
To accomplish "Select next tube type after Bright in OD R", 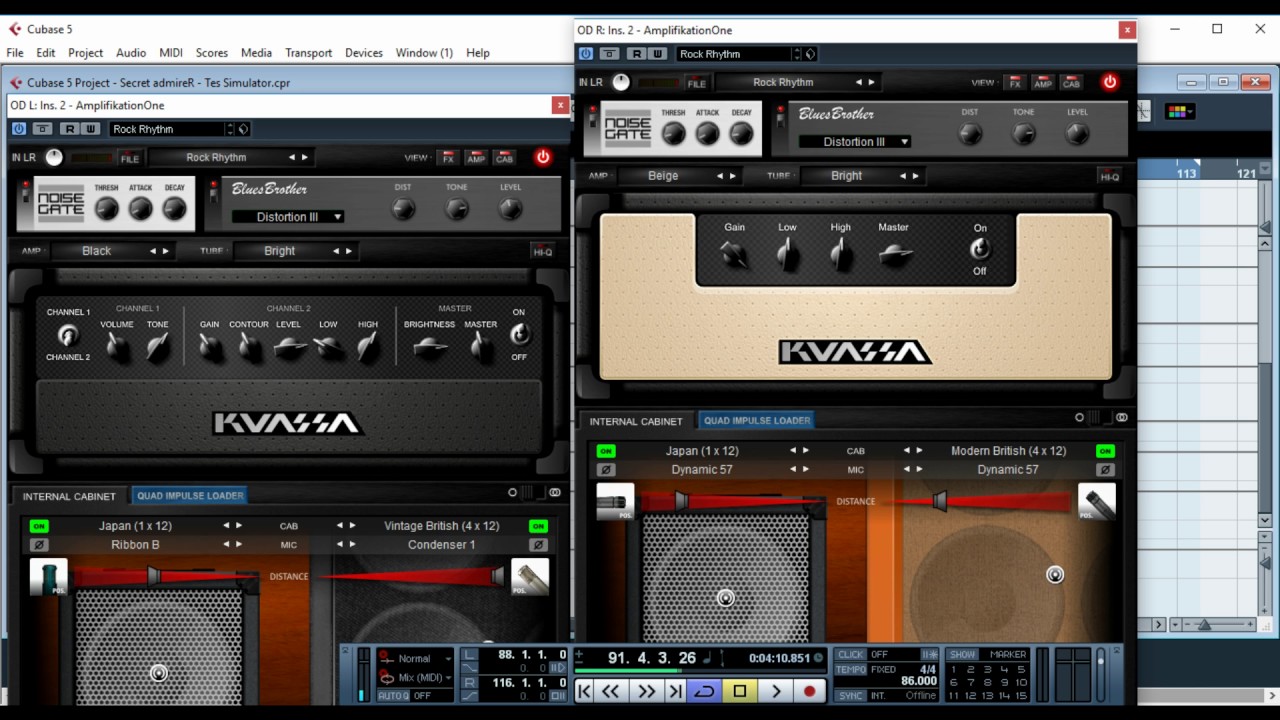I will click(x=915, y=176).
